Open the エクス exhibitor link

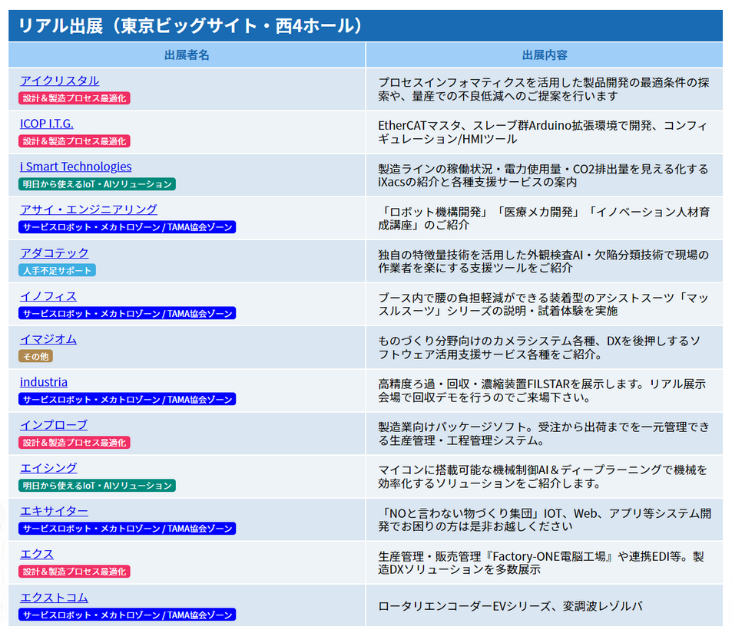tap(37, 555)
